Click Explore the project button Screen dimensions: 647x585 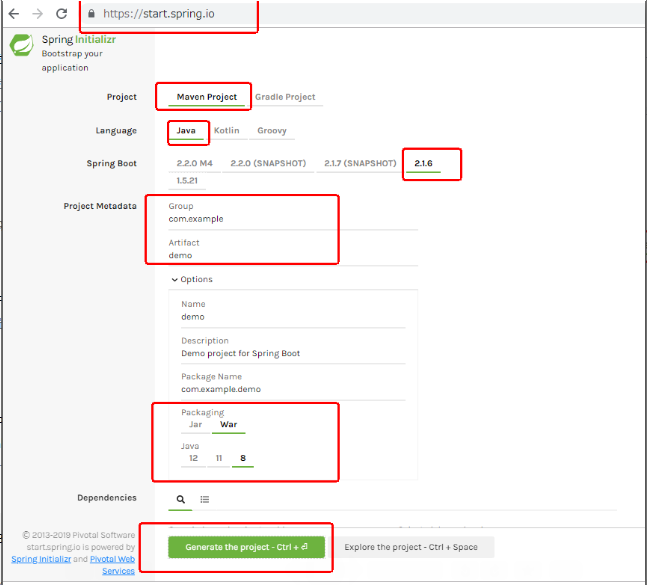(411, 547)
